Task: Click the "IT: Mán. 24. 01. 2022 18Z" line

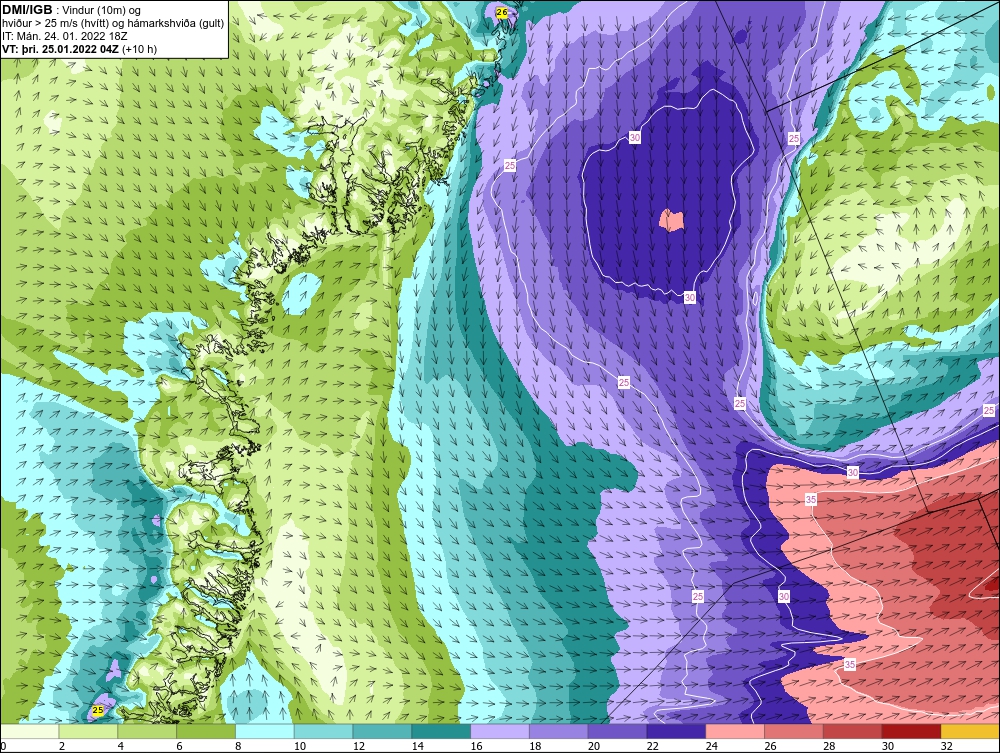Action: click(64, 36)
